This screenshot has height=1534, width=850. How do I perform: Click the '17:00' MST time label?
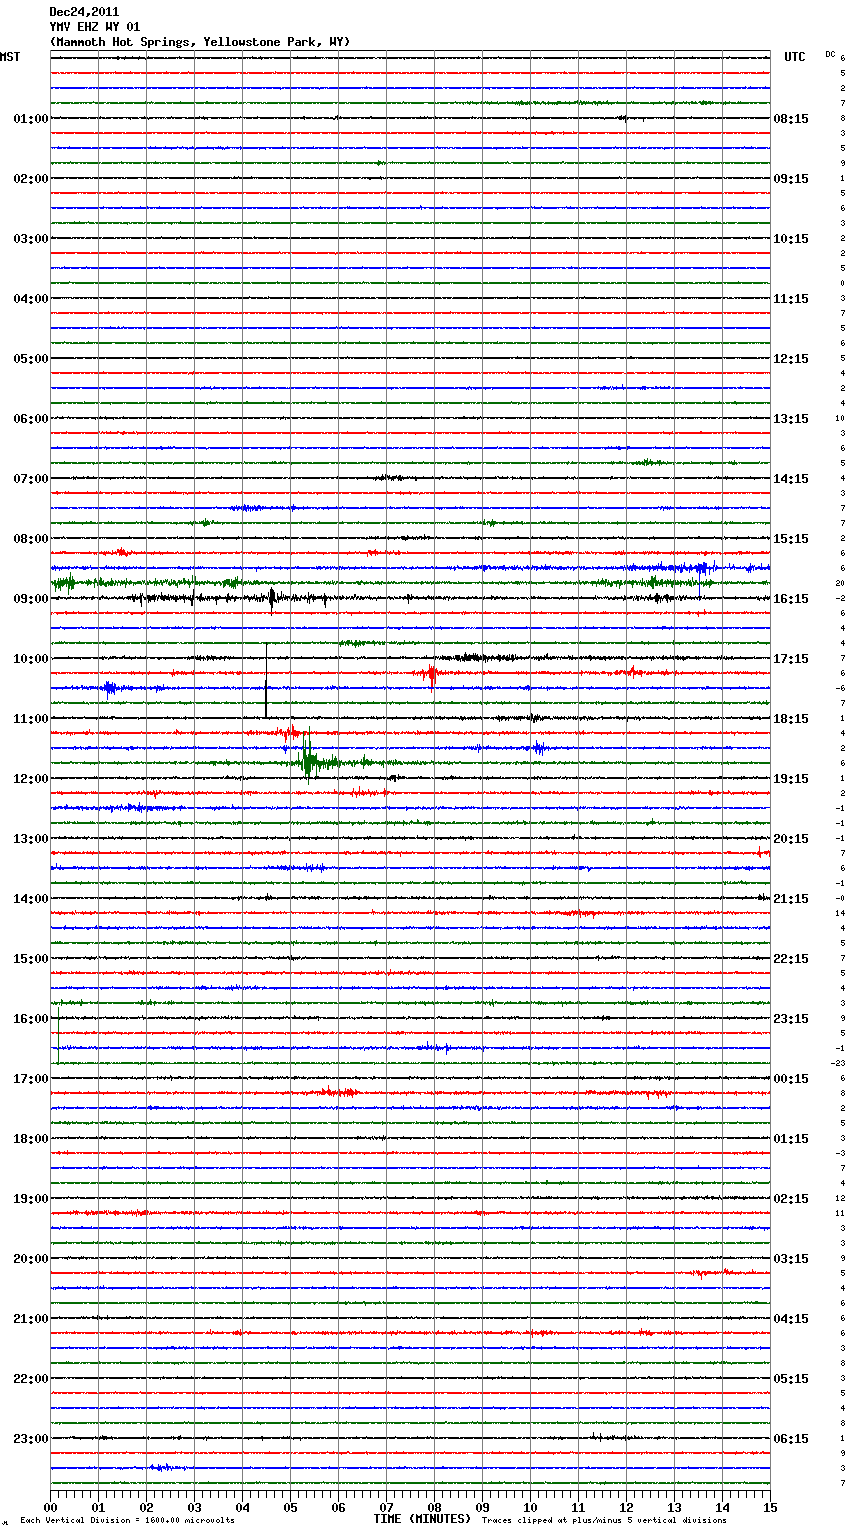click(31, 1079)
